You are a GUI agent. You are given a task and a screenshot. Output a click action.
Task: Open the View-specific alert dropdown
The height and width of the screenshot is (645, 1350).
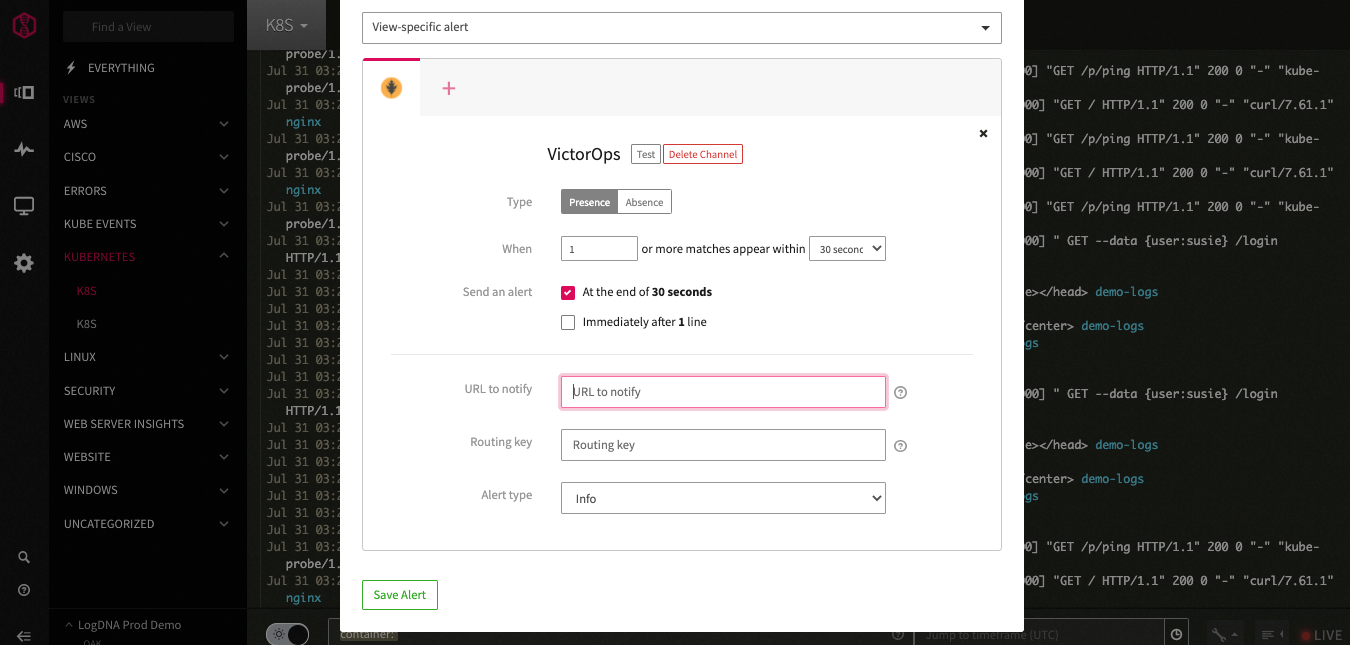point(681,27)
